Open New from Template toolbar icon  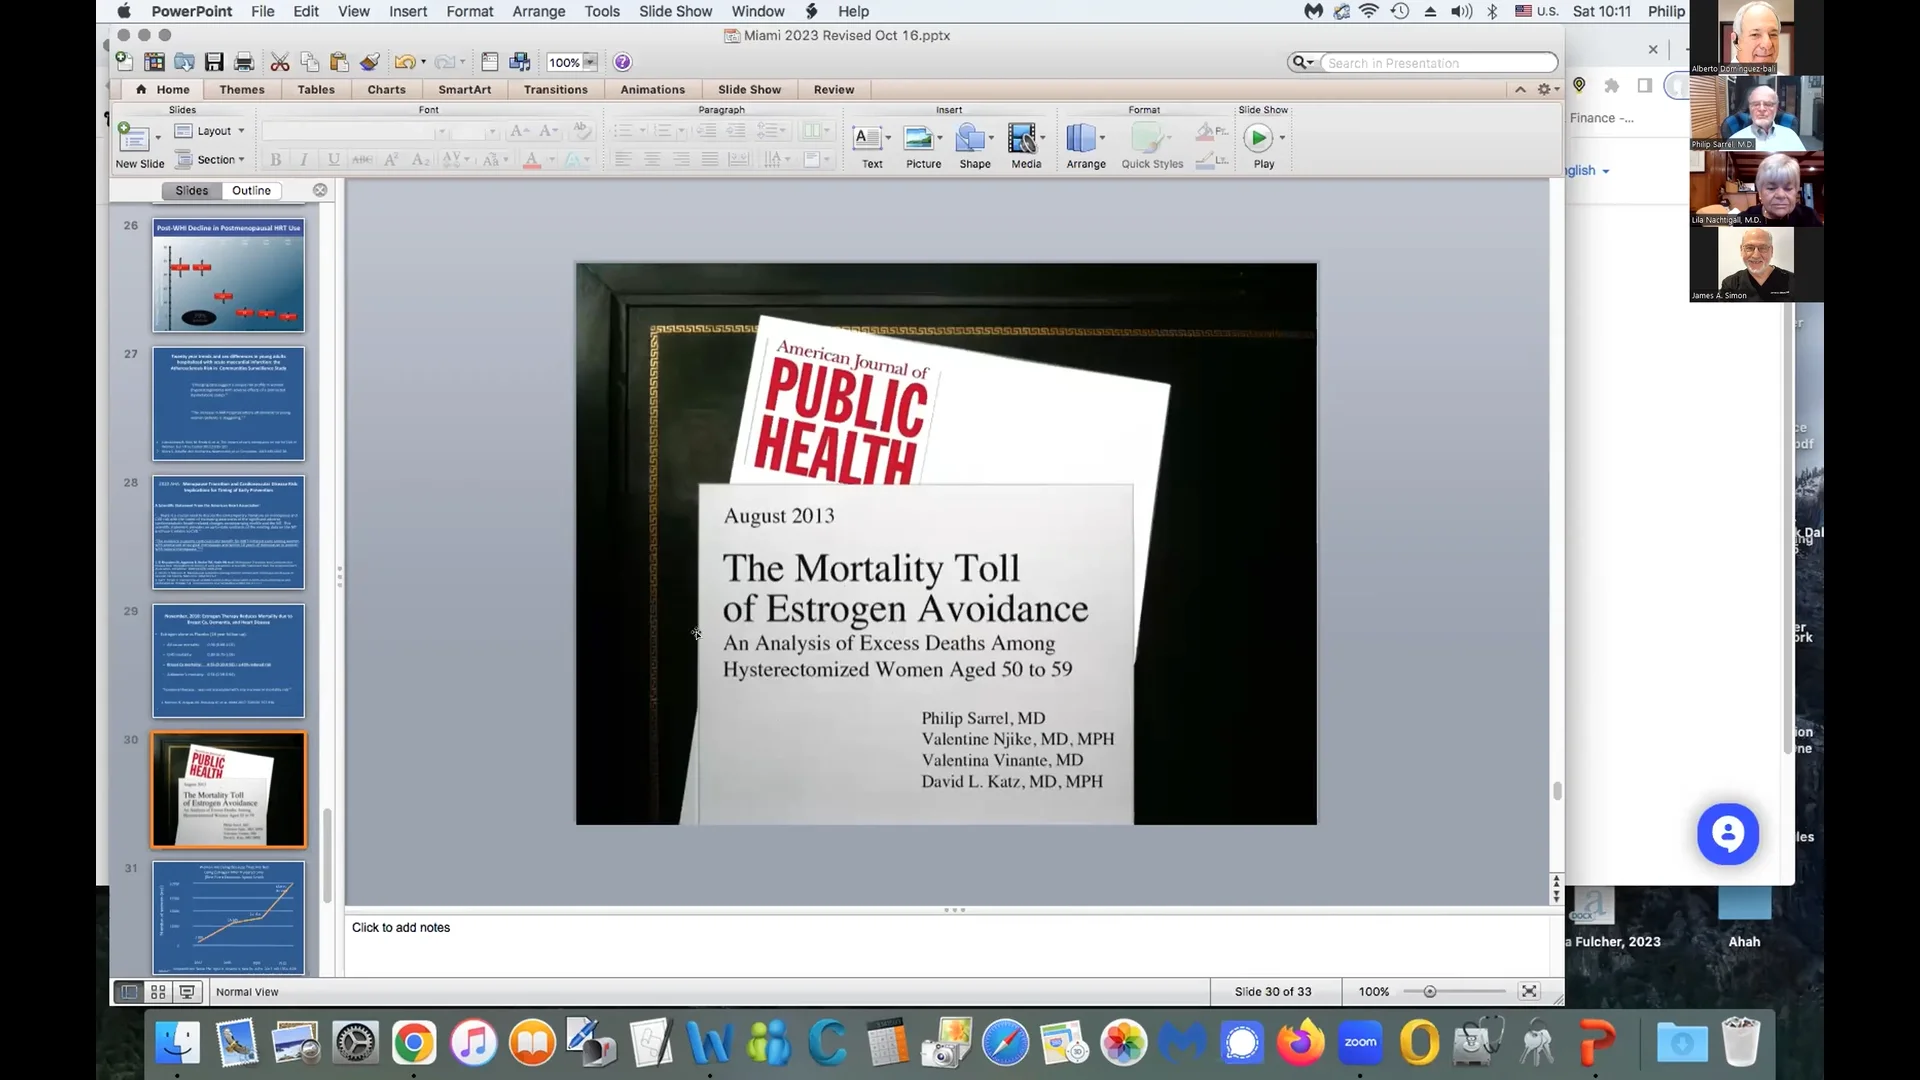154,62
